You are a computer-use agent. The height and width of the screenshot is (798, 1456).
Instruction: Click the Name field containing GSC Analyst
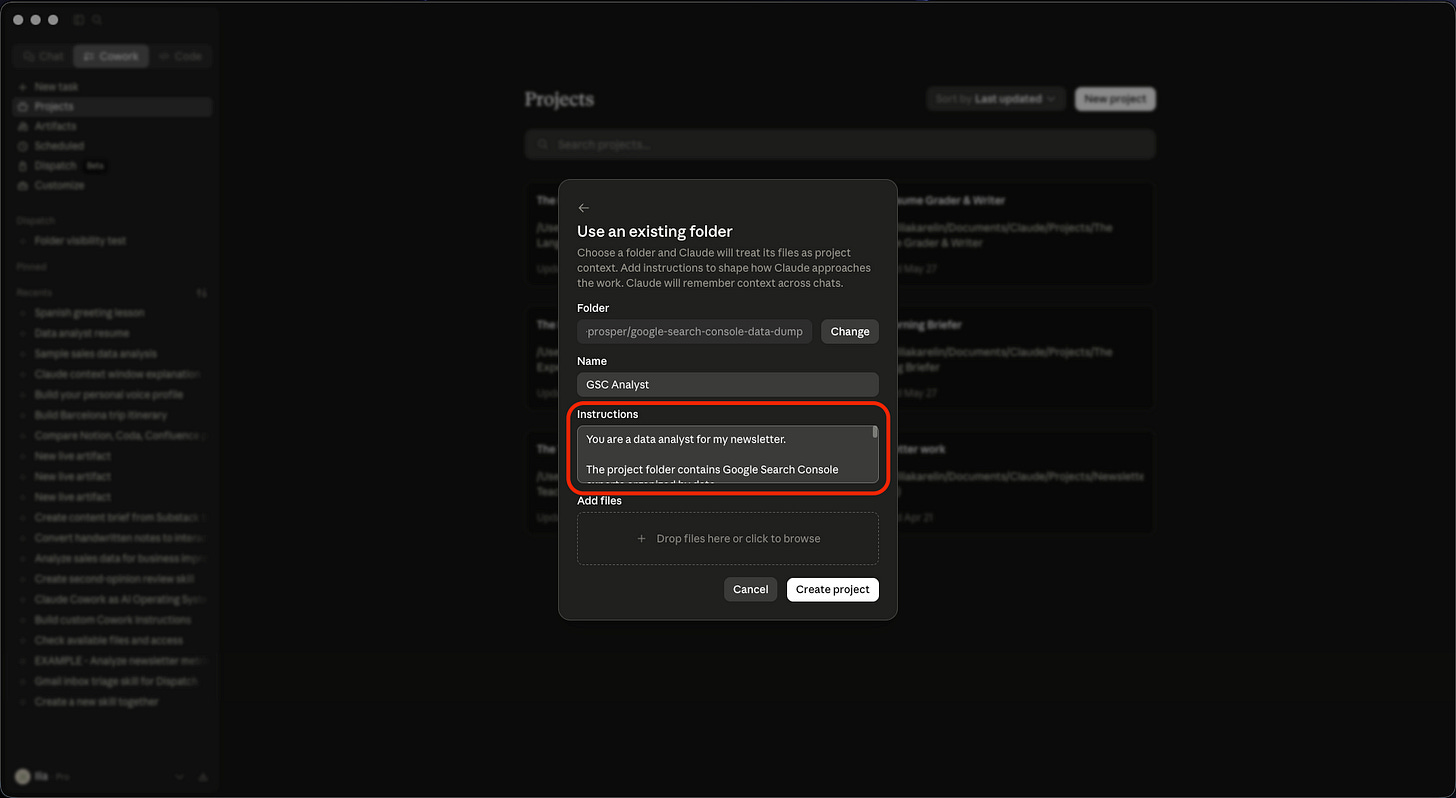pyautogui.click(x=728, y=385)
